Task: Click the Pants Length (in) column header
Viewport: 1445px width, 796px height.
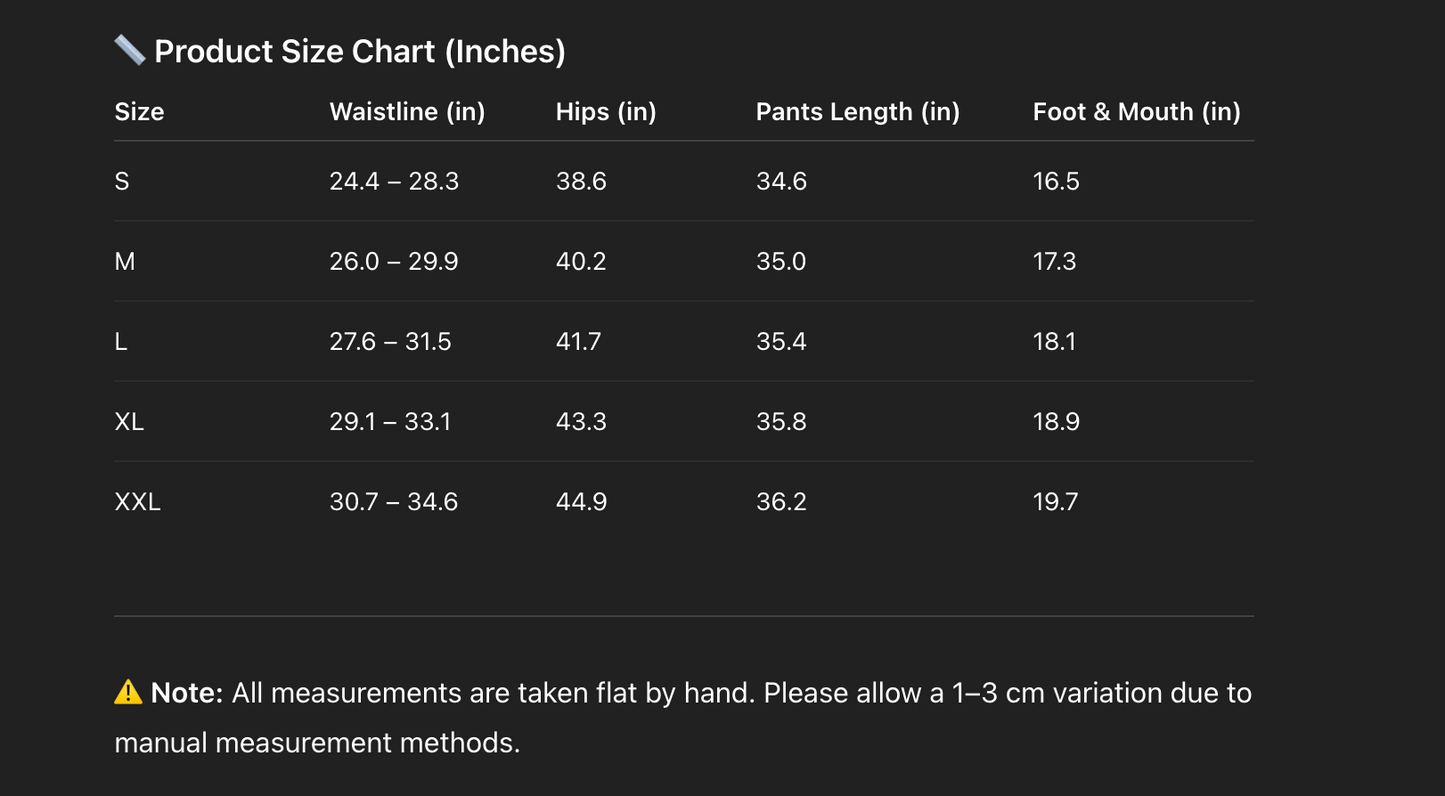Action: point(857,112)
